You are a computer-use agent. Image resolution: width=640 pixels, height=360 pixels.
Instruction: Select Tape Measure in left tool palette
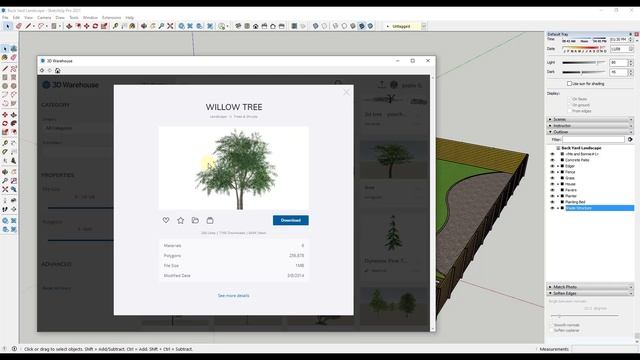pos(4,143)
